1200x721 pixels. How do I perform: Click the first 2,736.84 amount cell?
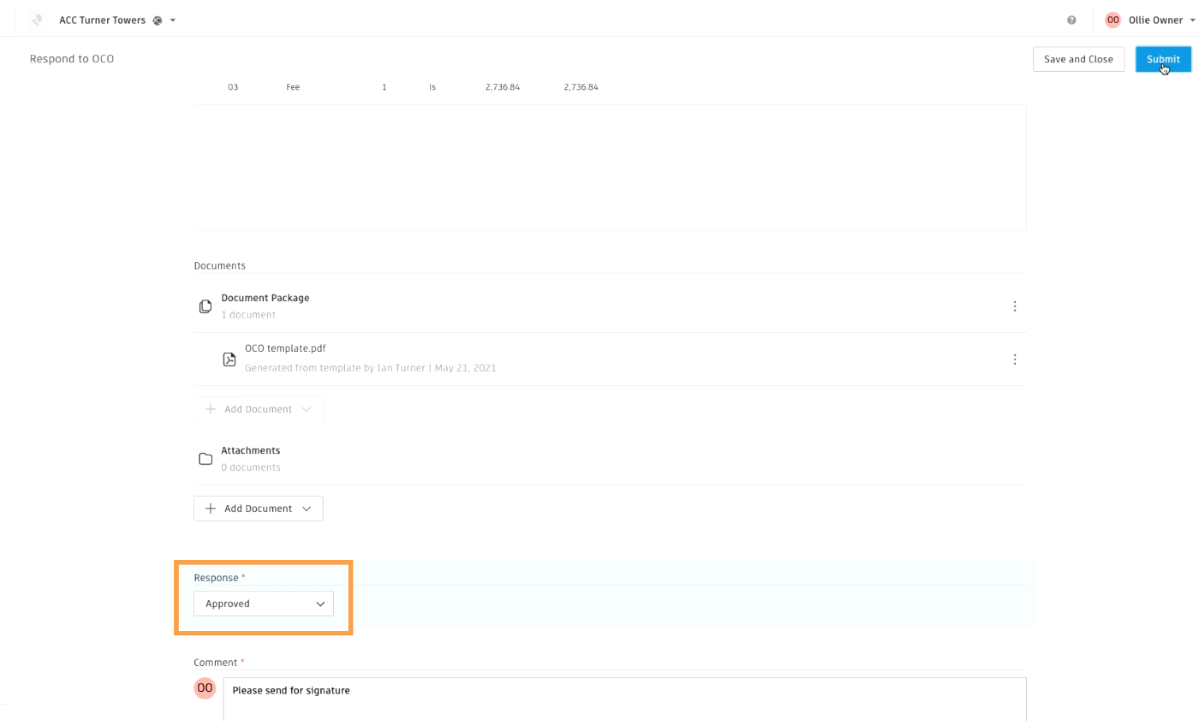502,88
